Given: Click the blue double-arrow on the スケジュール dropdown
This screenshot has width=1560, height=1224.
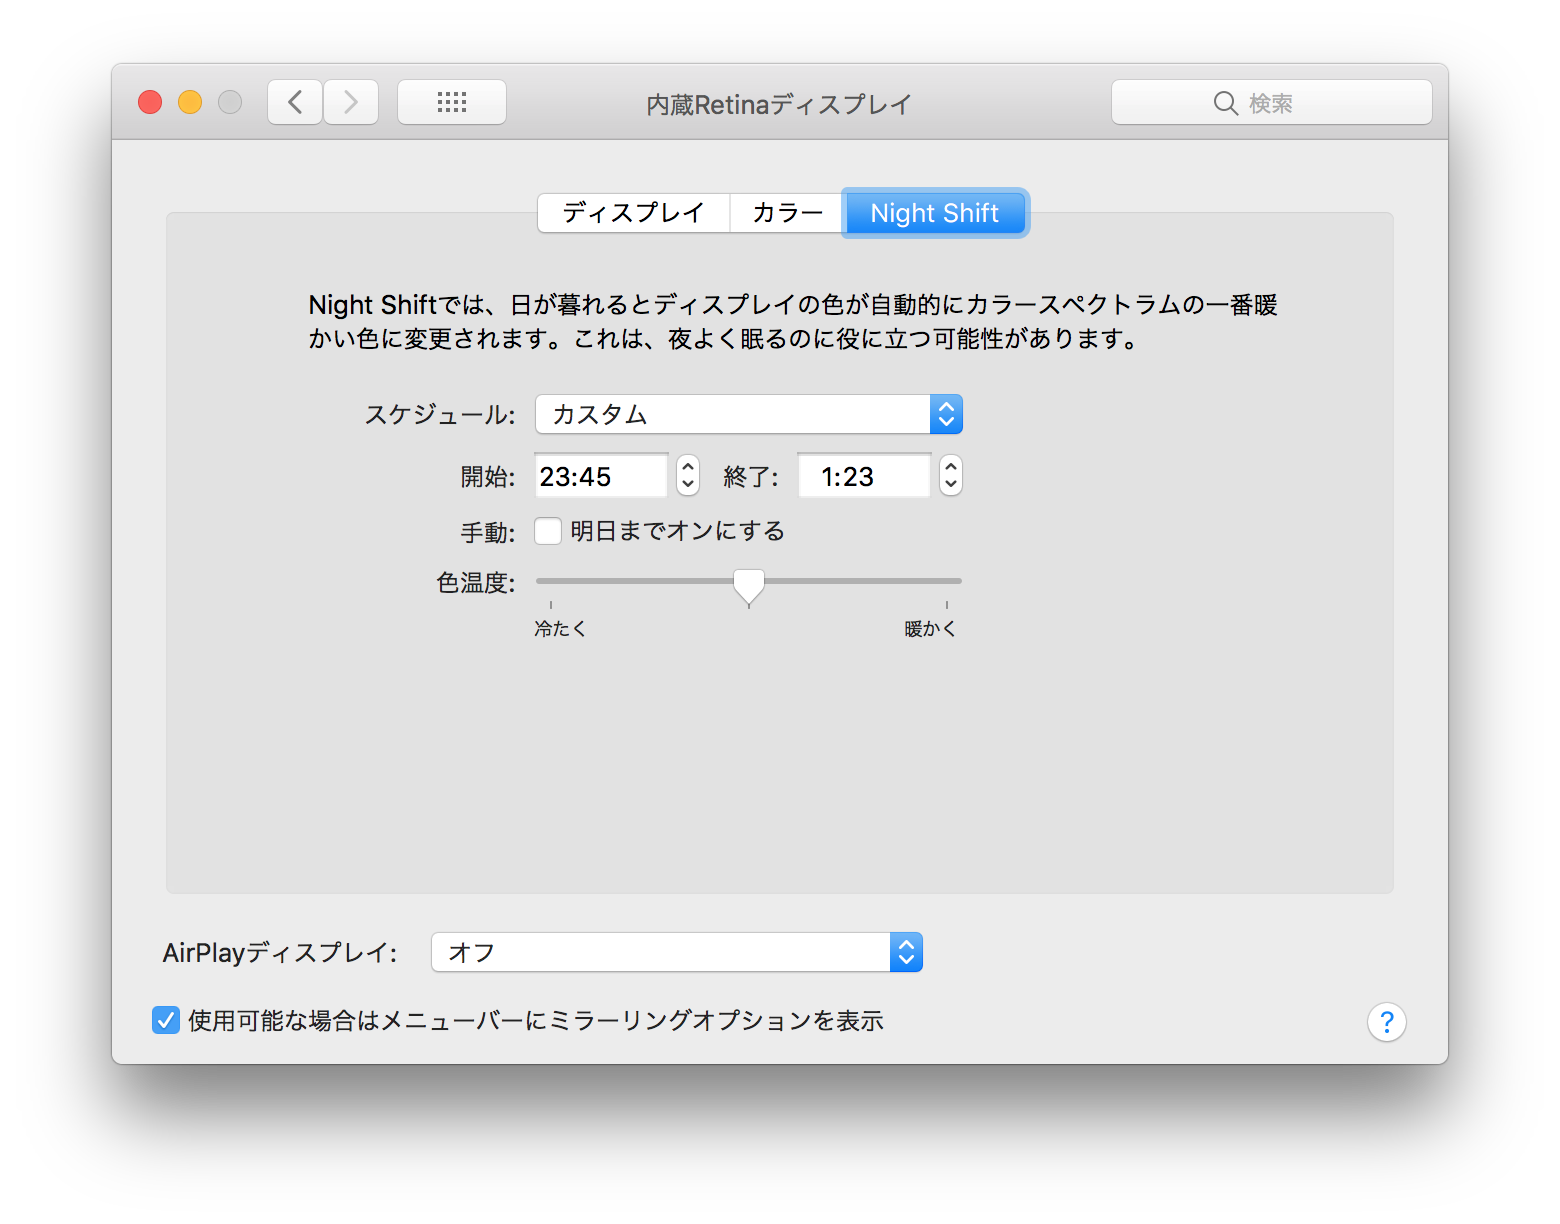Looking at the screenshot, I should 946,413.
